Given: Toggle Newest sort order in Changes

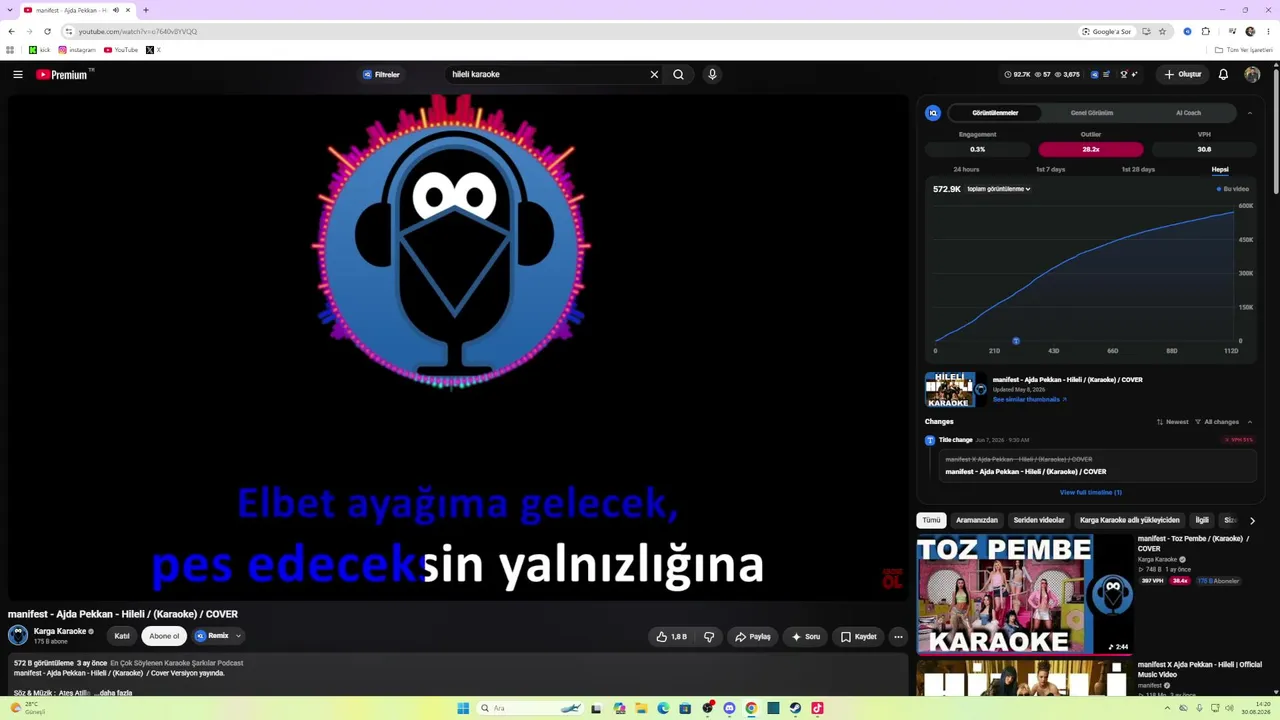Looking at the screenshot, I should 1173,422.
